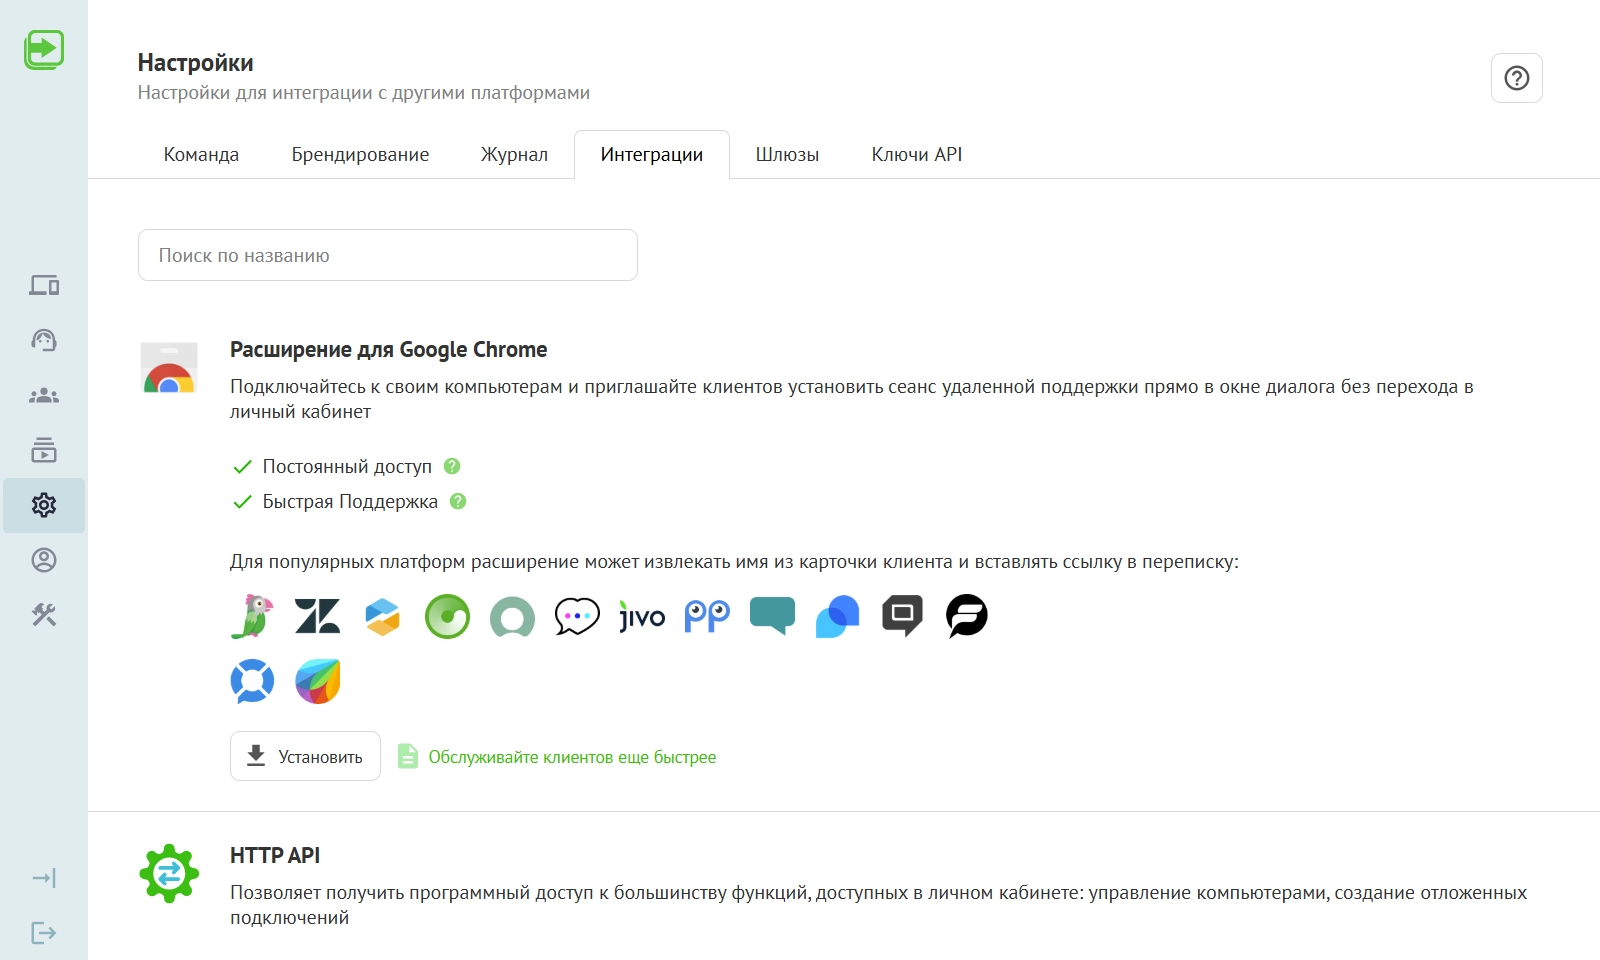
Task: Follow the Обслуживайте клиентов еще быстрее link
Action: pyautogui.click(x=572, y=757)
